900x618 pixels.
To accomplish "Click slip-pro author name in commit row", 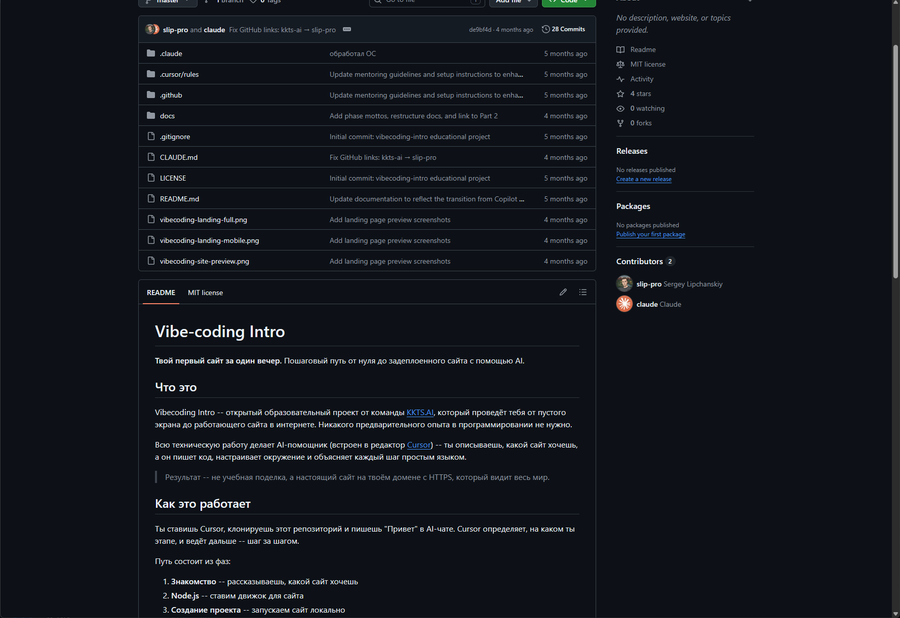I will (x=175, y=29).
